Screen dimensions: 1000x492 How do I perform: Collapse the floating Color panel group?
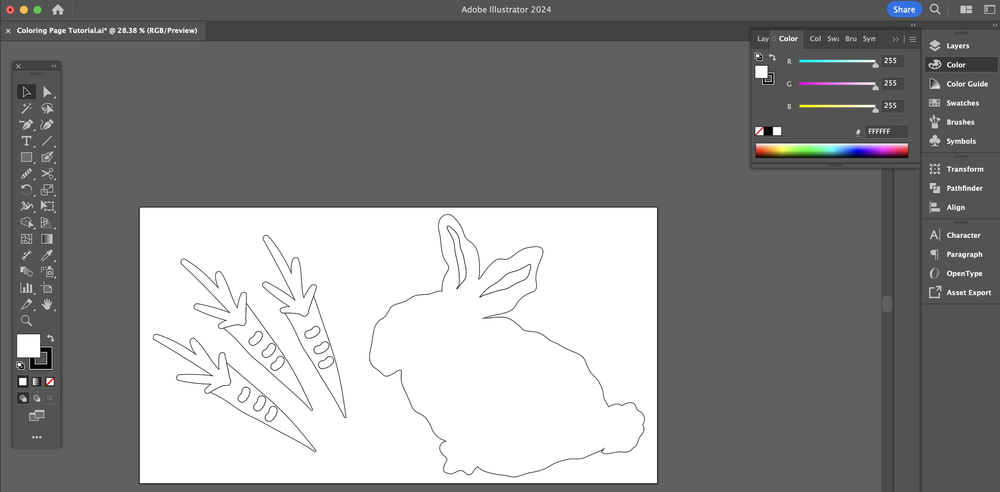(913, 25)
